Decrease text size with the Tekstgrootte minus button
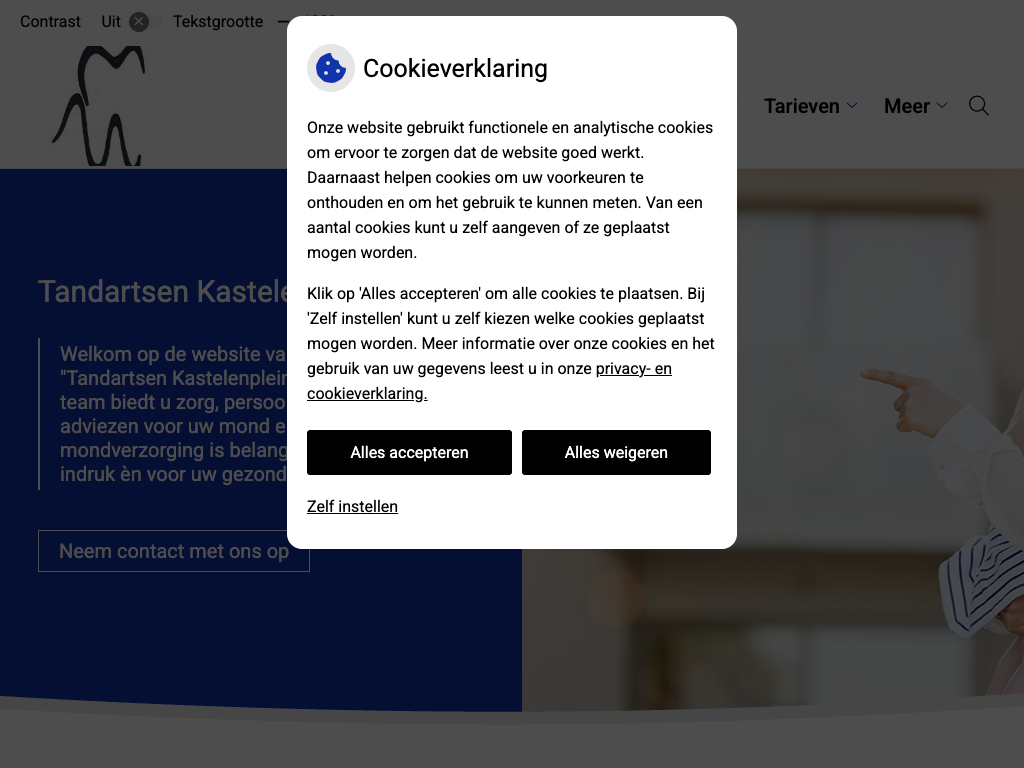The image size is (1024, 768). pyautogui.click(x=282, y=22)
